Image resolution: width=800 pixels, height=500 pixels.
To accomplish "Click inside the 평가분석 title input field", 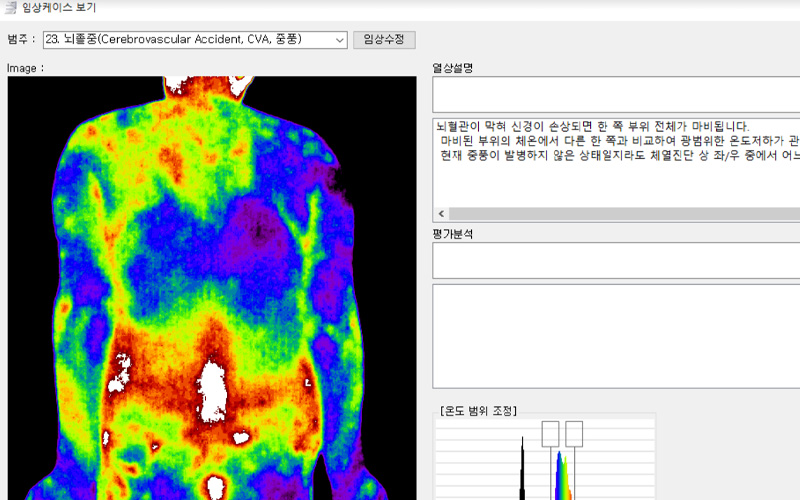I will click(616, 261).
